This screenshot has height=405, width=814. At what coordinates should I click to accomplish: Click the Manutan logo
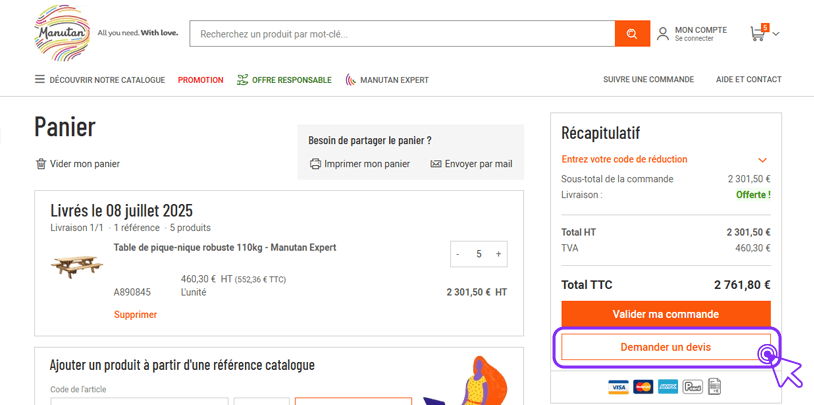point(62,33)
